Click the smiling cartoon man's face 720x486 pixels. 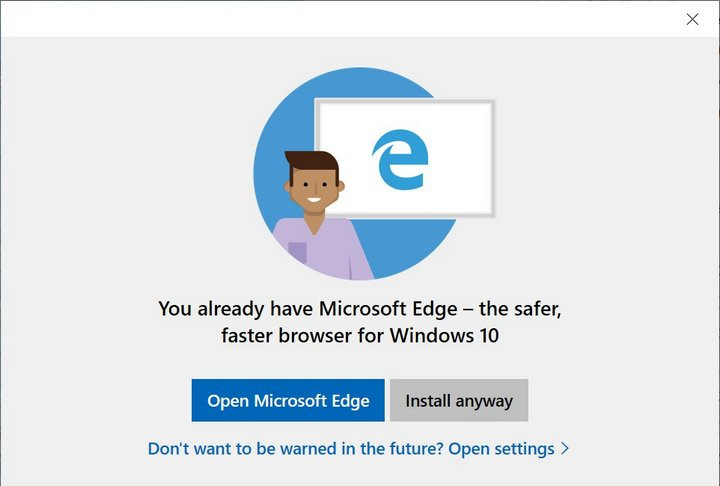314,188
